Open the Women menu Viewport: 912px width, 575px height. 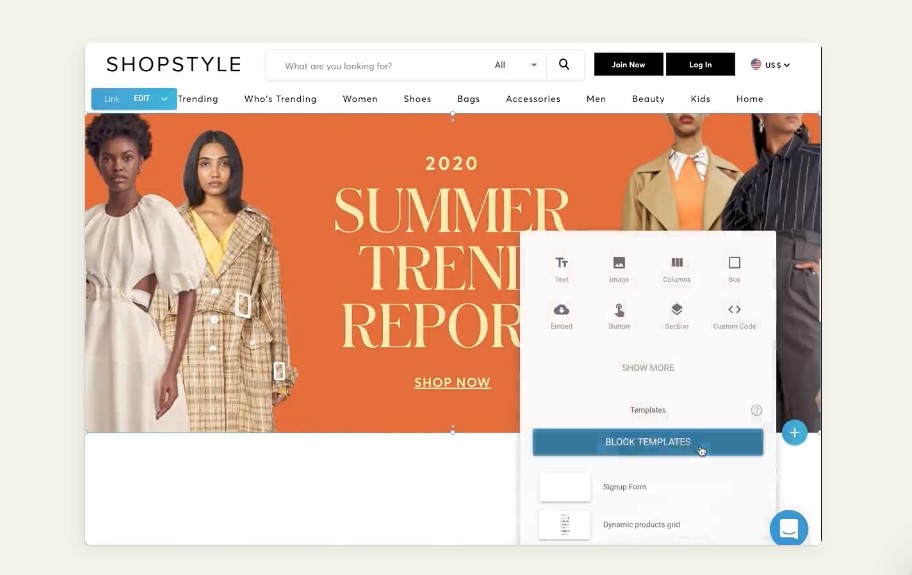pos(360,99)
